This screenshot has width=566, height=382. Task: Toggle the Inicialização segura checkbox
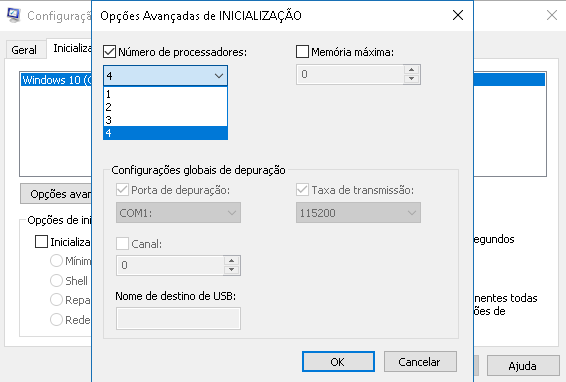point(41,242)
